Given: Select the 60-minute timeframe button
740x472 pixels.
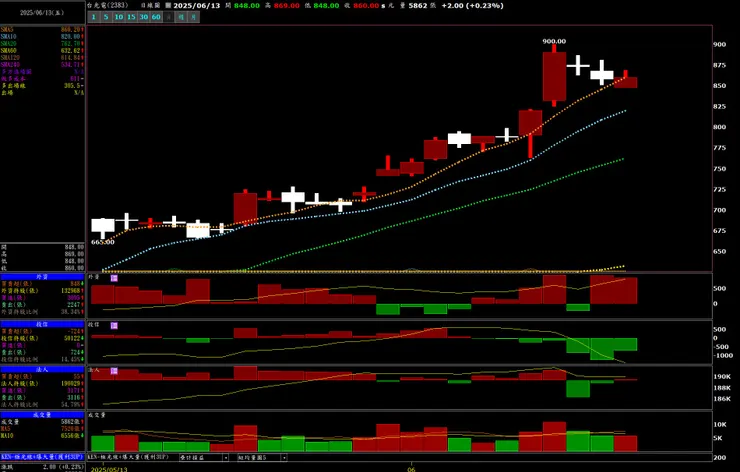Looking at the screenshot, I should [x=156, y=17].
